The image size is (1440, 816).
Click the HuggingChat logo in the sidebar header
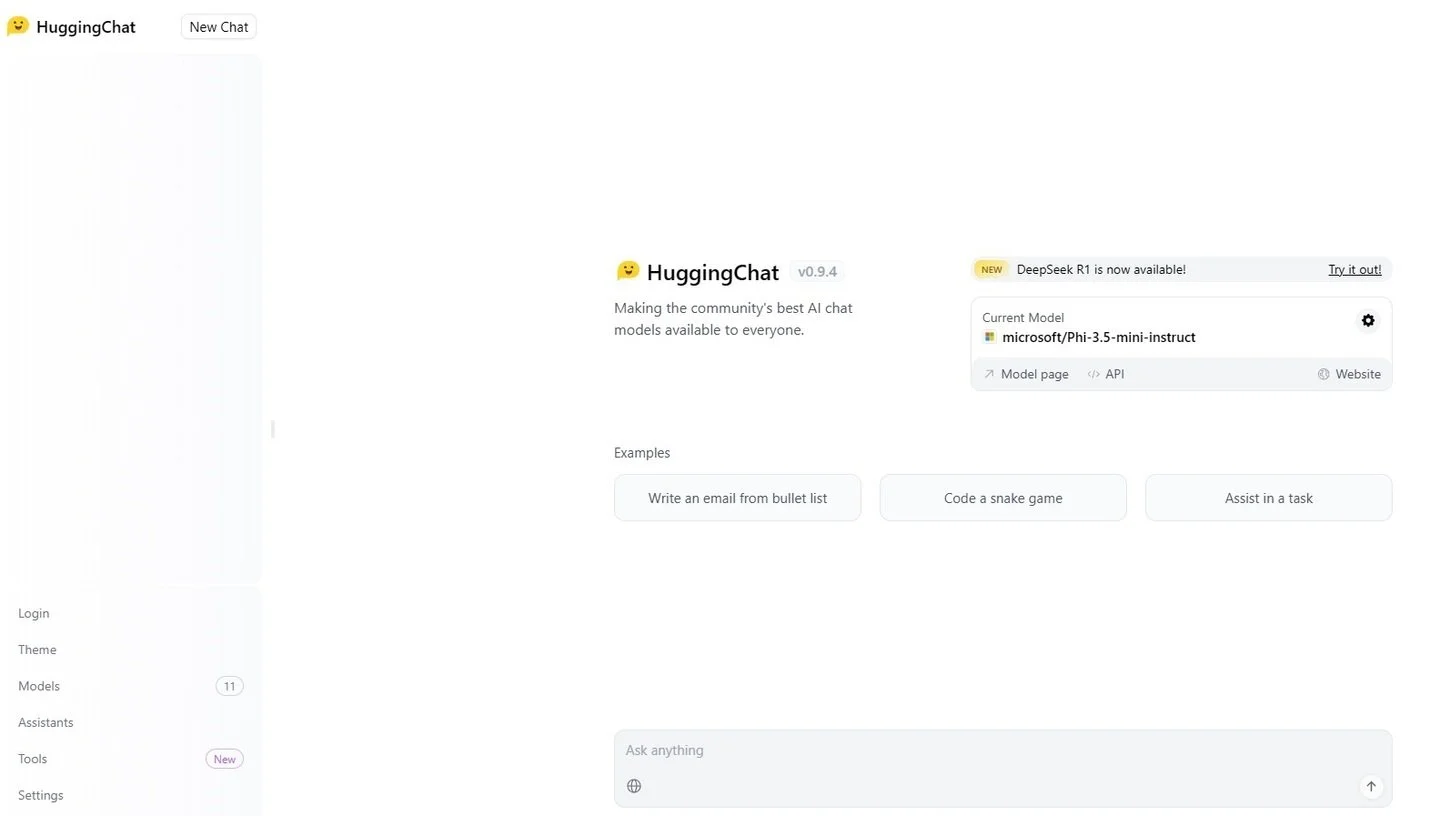[70, 27]
